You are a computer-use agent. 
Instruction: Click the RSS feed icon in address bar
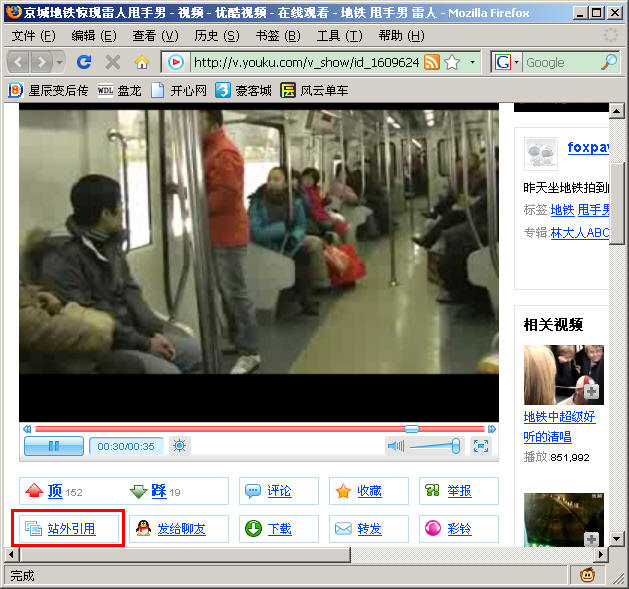point(432,62)
